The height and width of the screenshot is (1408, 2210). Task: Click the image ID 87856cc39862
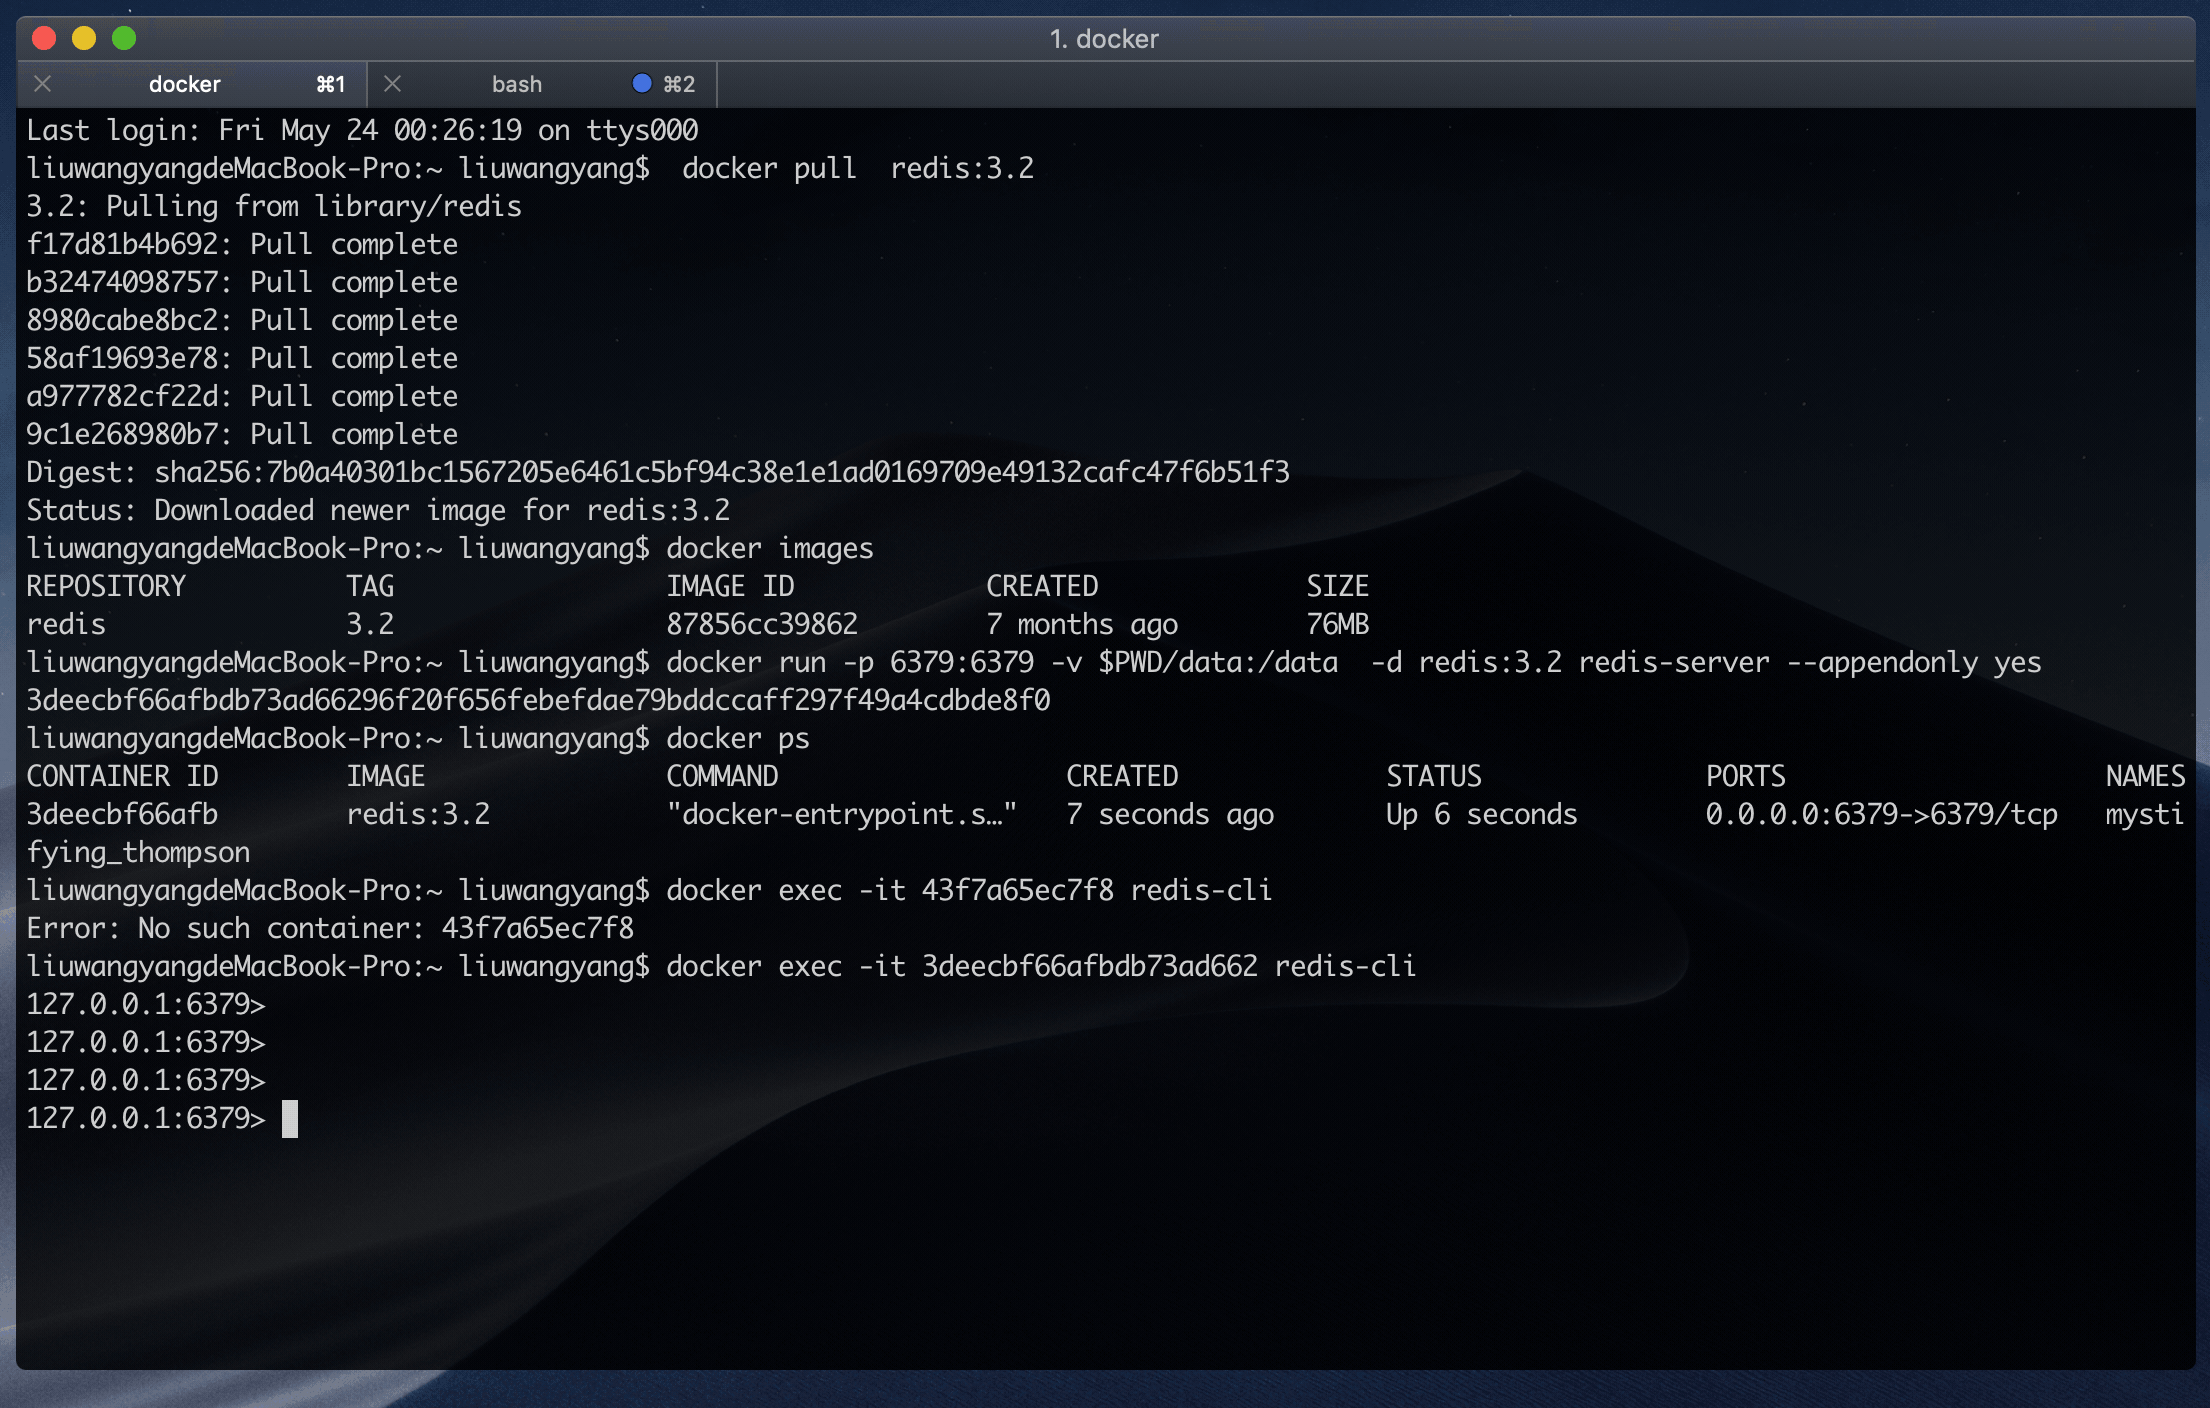(762, 624)
